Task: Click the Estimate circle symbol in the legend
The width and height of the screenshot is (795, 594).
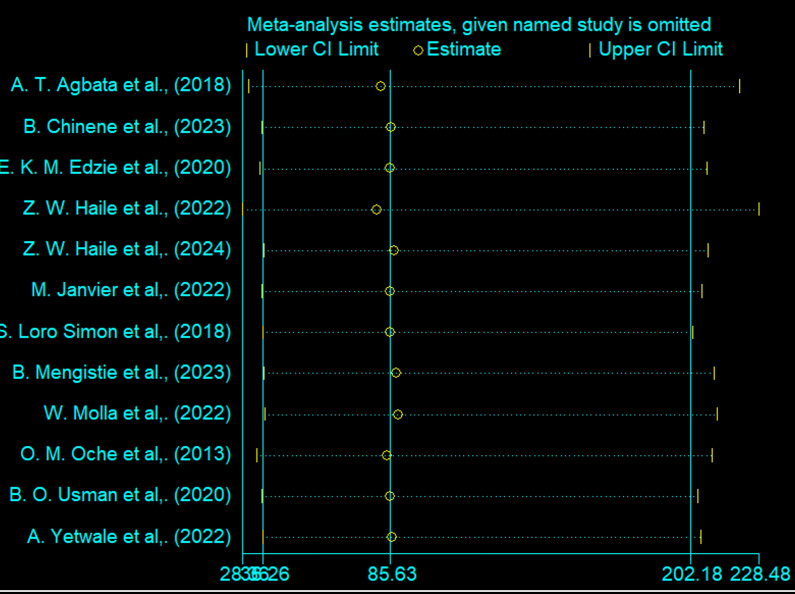Action: point(418,49)
